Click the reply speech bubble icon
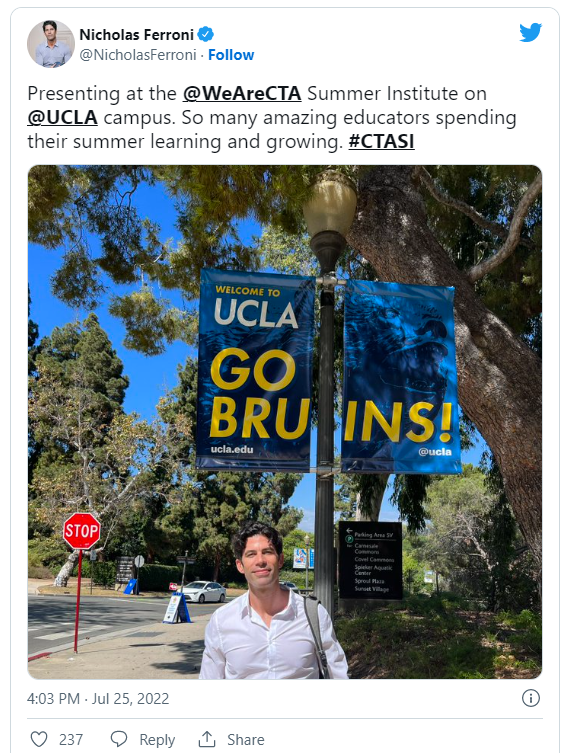 tap(119, 739)
